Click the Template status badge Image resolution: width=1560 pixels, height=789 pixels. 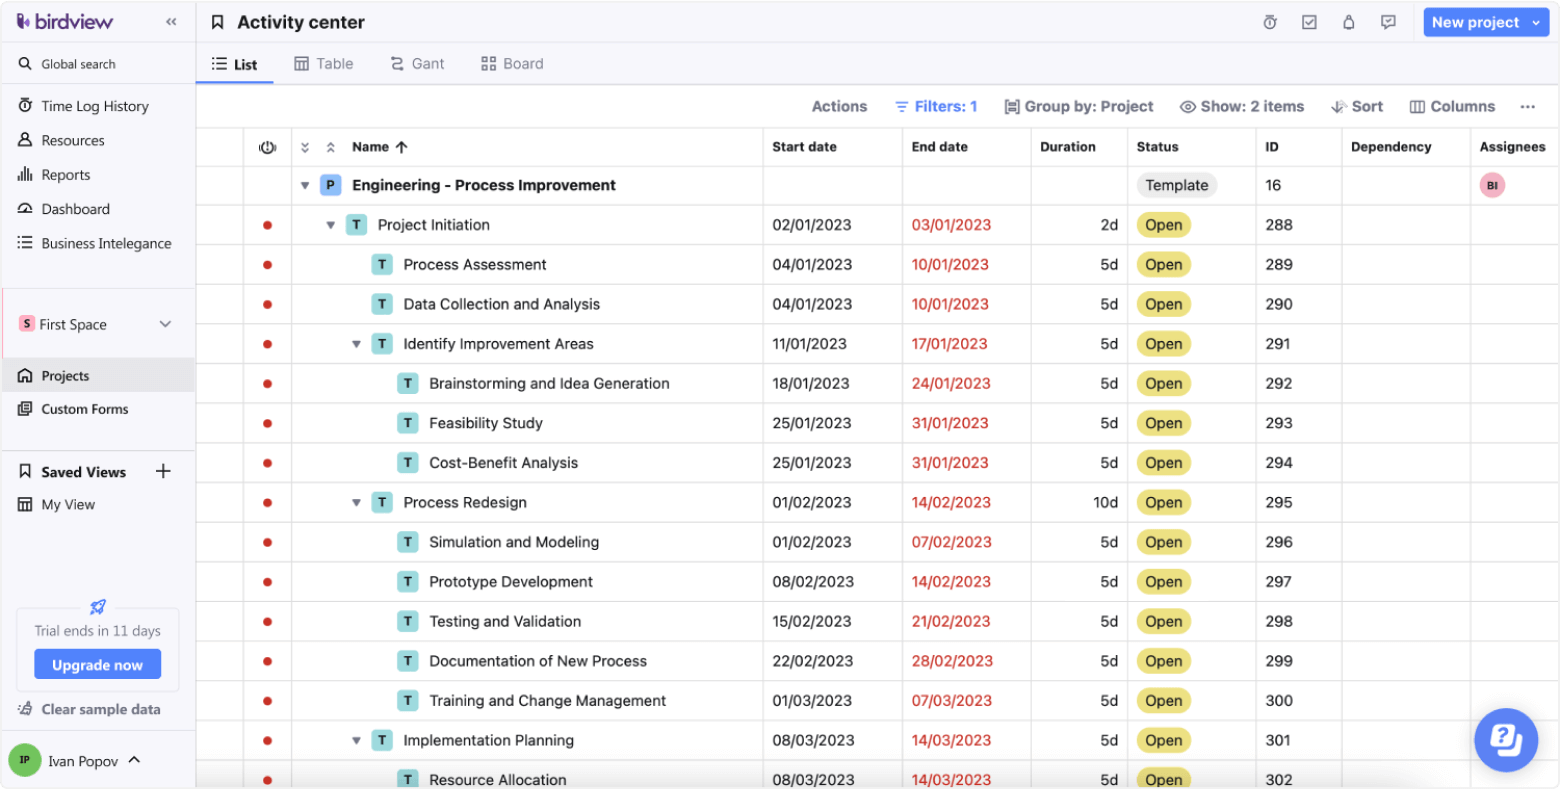(x=1176, y=185)
